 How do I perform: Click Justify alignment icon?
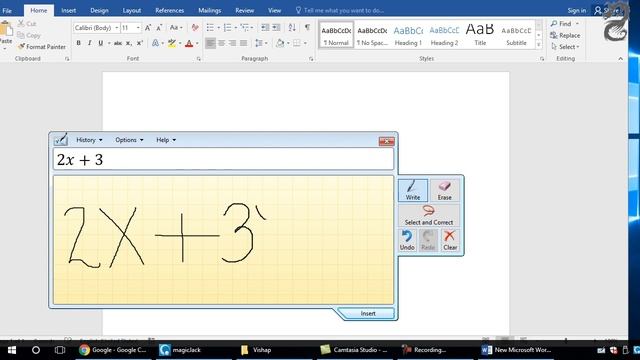coord(243,43)
